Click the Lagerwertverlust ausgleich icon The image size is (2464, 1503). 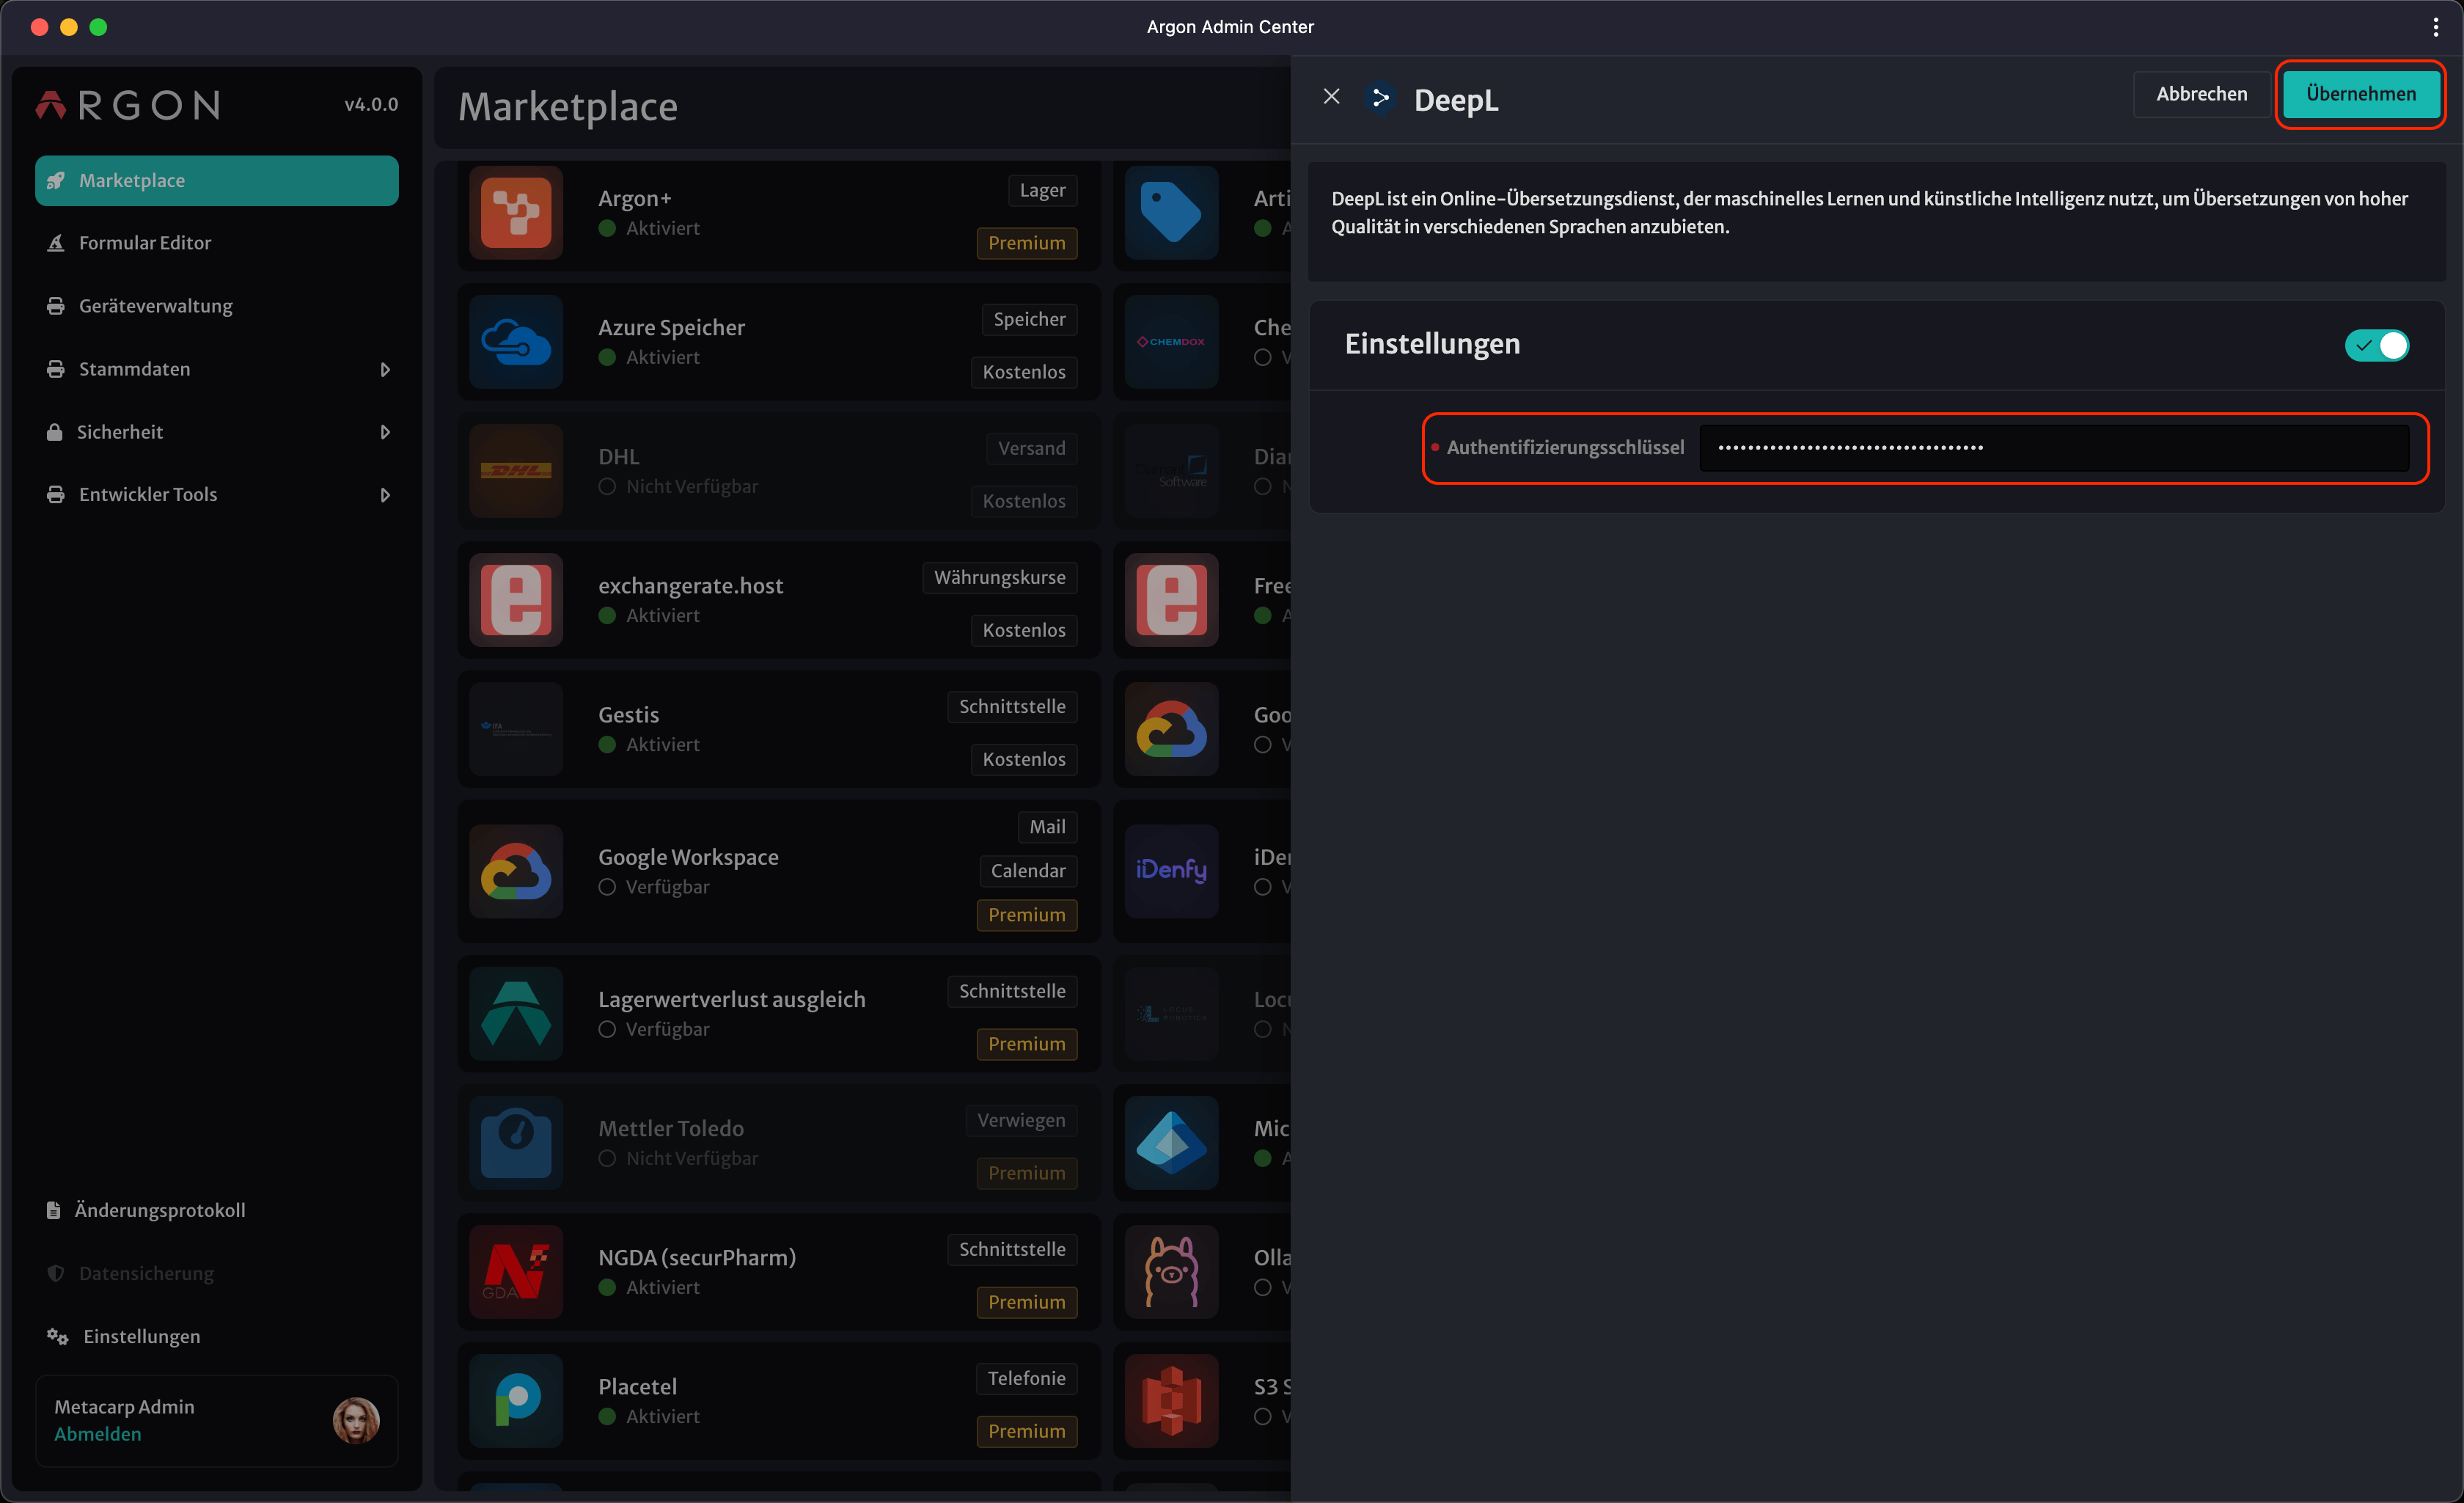516,1013
